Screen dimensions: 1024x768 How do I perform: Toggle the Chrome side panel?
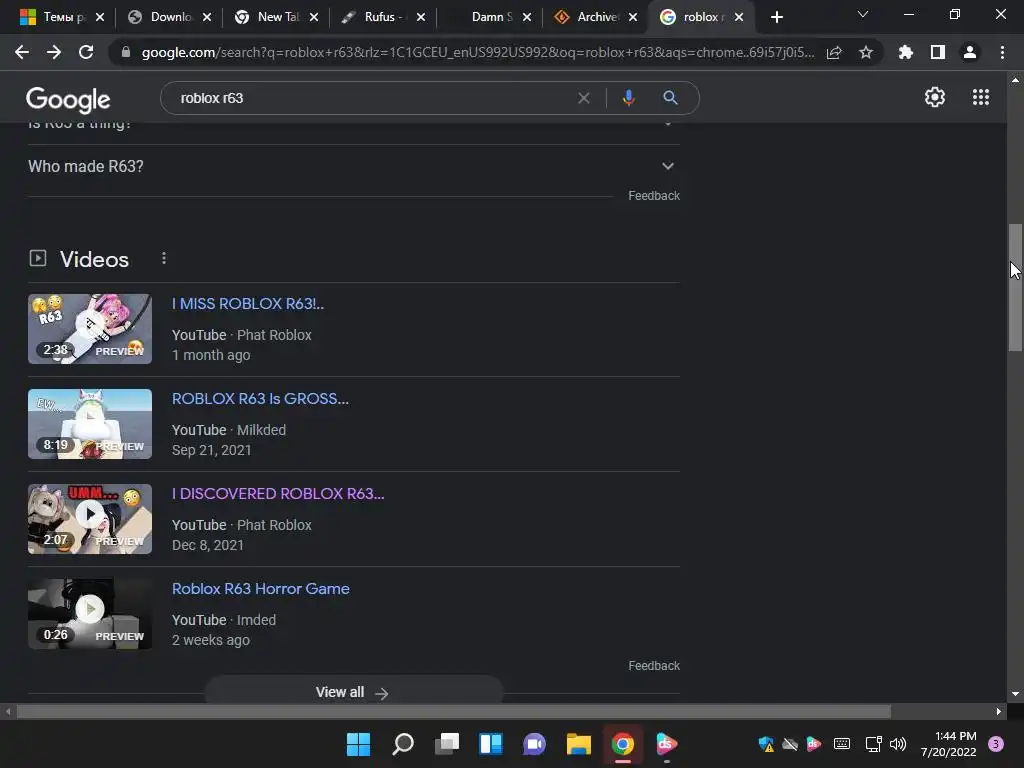938,52
